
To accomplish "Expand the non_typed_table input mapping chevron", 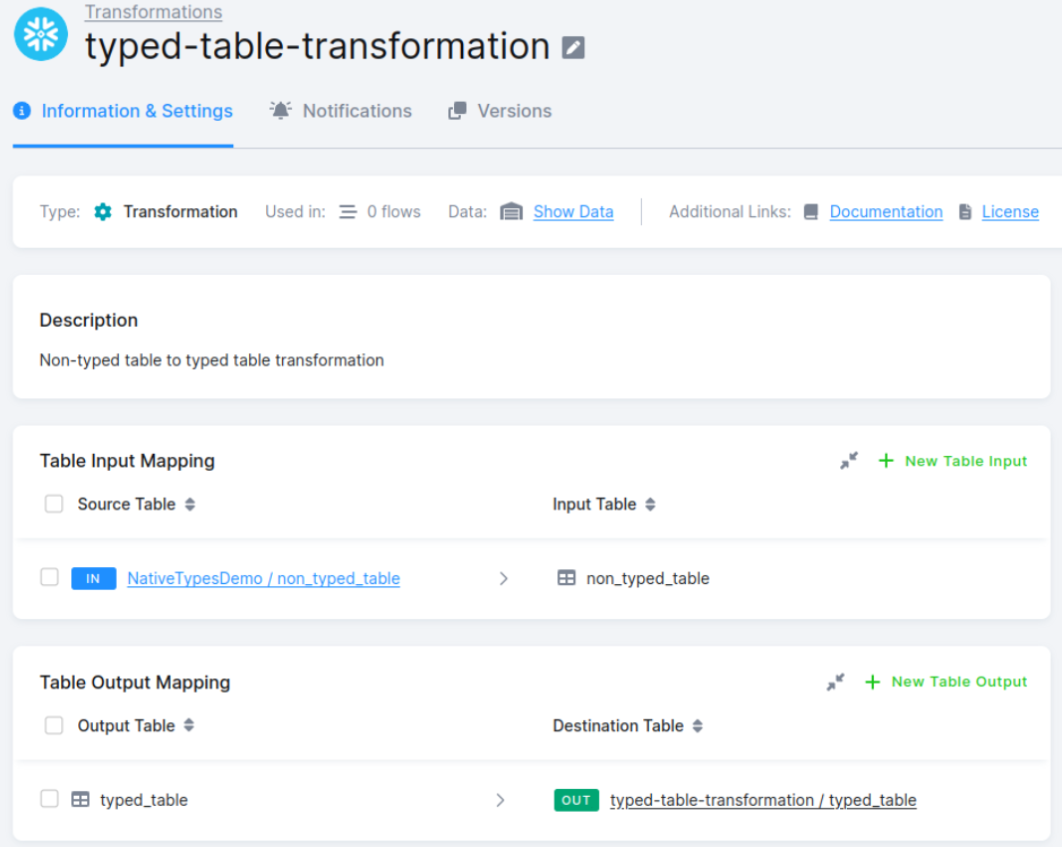I will click(x=503, y=578).
